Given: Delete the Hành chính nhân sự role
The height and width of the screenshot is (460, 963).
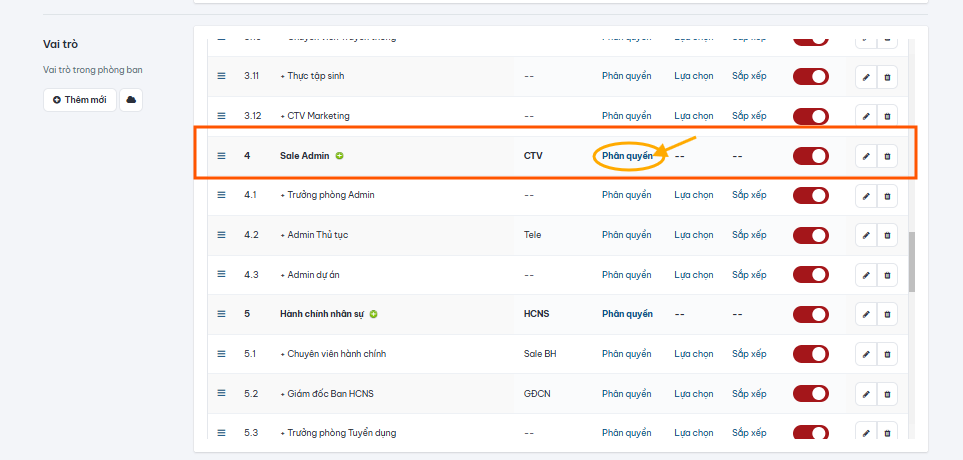Looking at the screenshot, I should 887,314.
